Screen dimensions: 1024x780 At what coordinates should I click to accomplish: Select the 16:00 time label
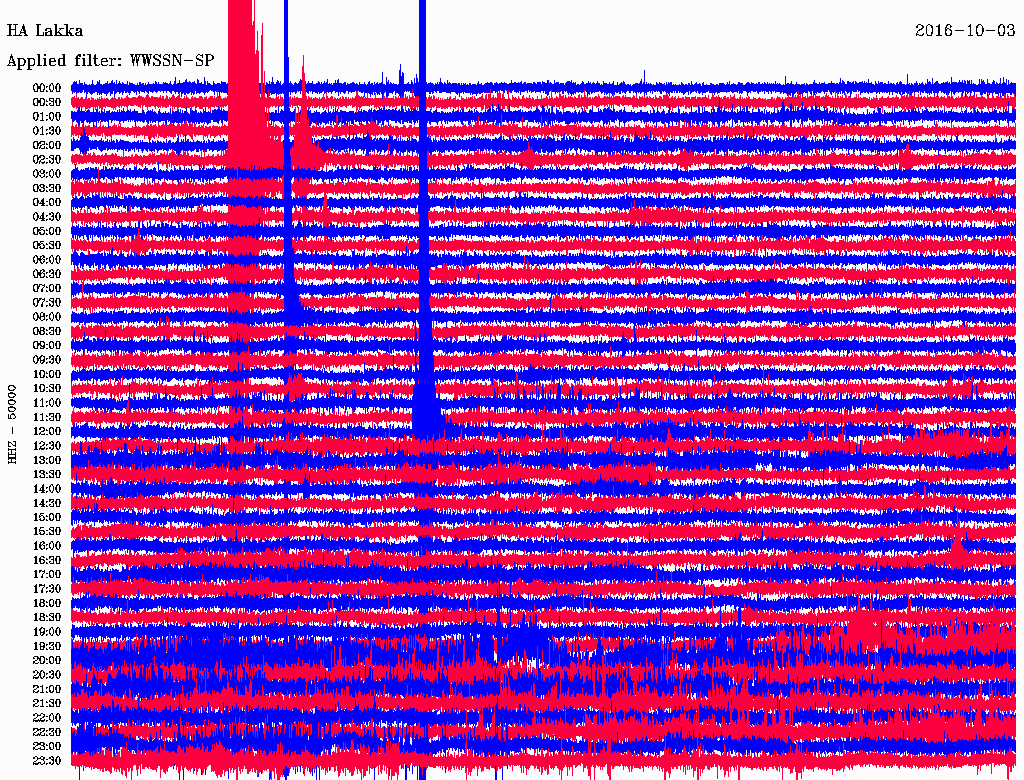point(47,545)
